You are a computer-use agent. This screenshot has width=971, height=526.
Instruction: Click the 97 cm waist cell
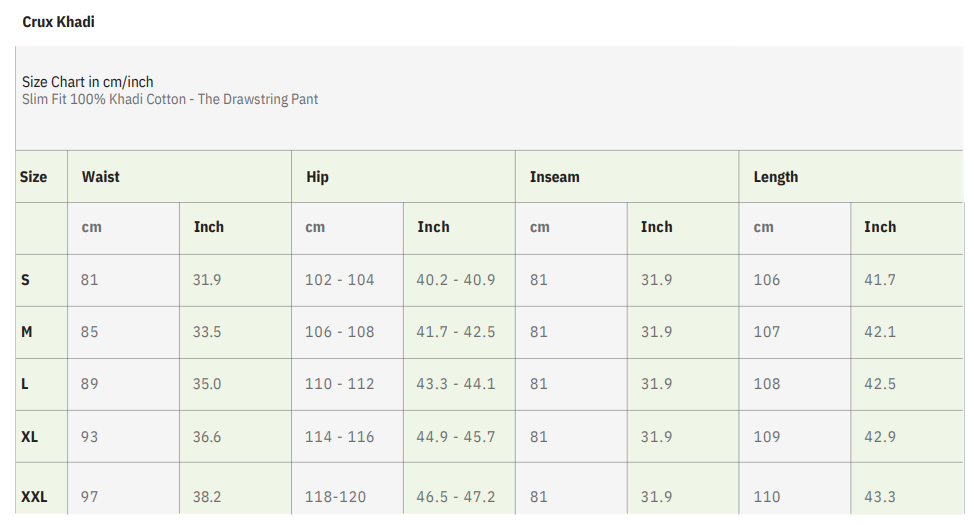[x=90, y=496]
